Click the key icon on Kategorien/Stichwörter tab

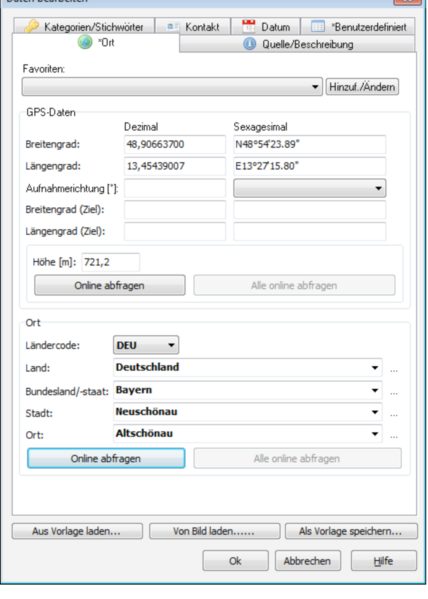[32, 27]
